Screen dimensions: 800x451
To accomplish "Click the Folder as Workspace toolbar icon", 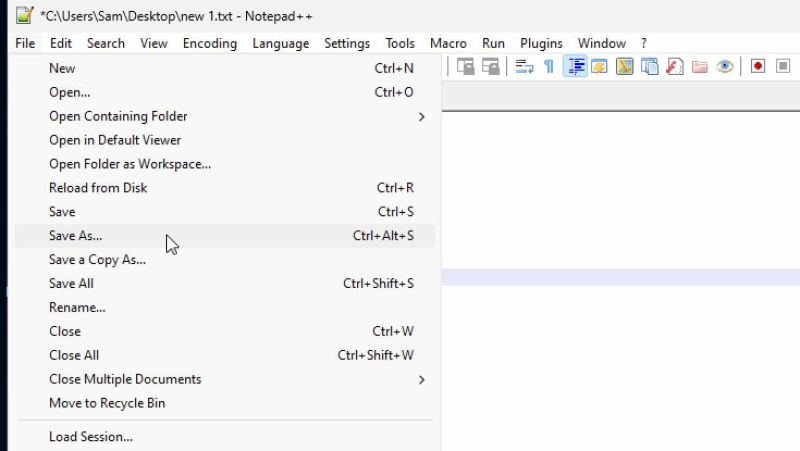I will pyautogui.click(x=699, y=67).
